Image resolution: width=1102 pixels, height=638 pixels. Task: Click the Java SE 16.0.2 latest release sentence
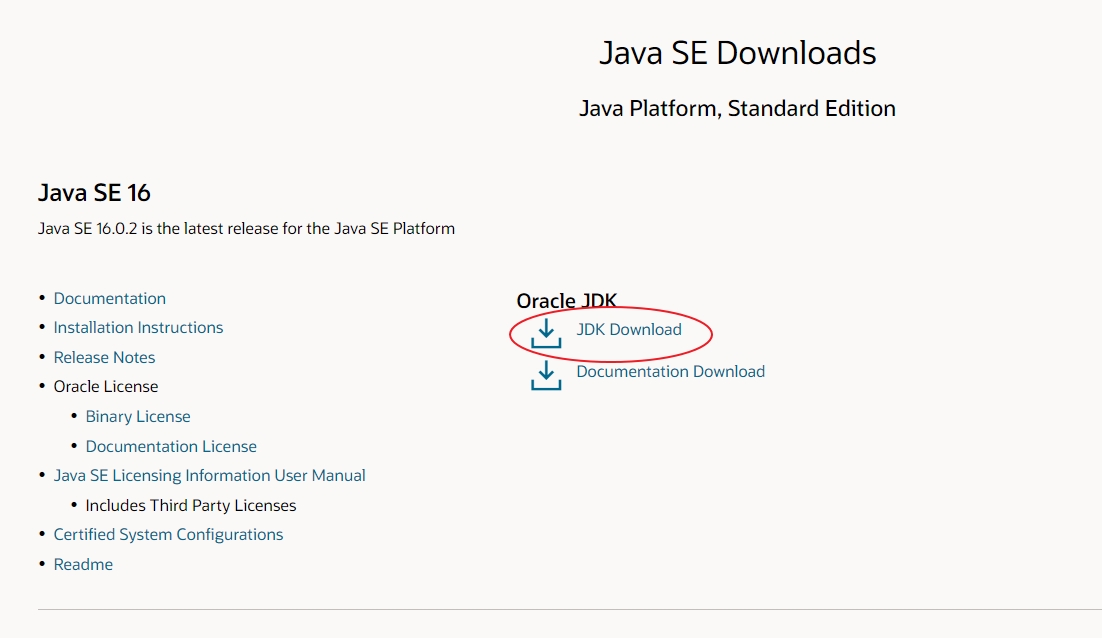coord(246,229)
